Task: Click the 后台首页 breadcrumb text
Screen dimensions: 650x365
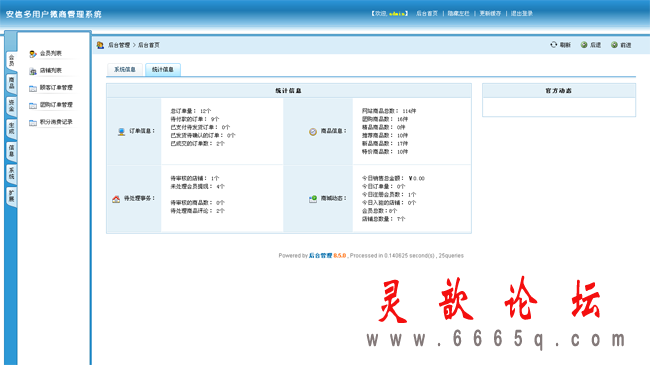Action: pyautogui.click(x=148, y=45)
